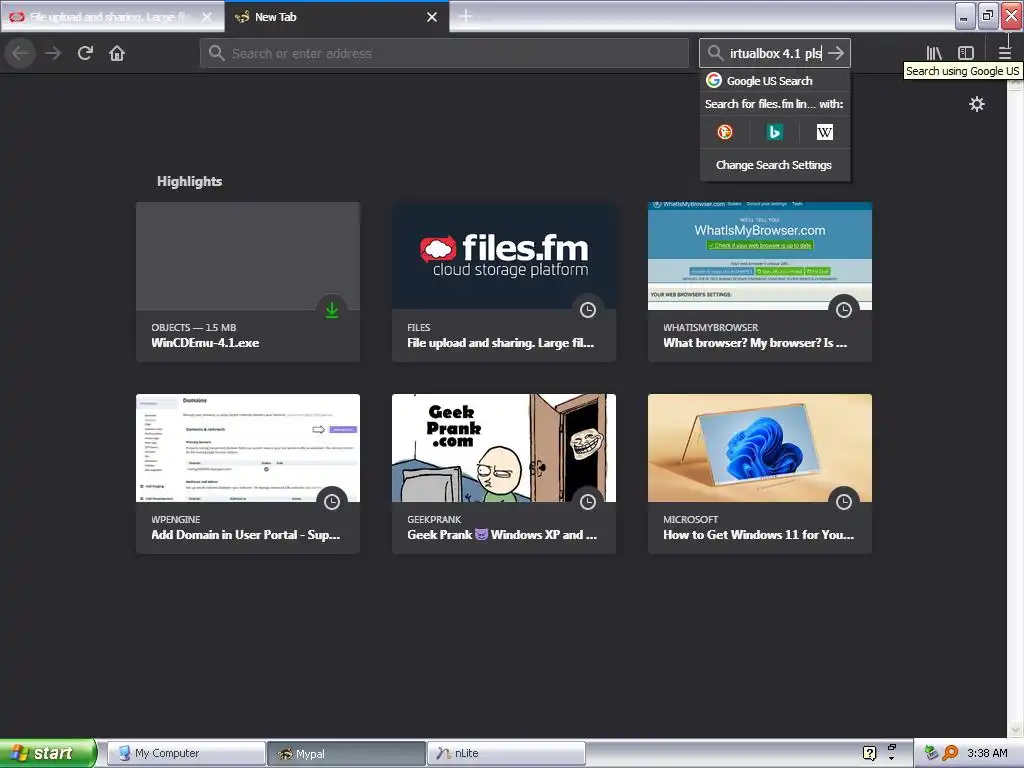Close the File upload and sharing tab
This screenshot has height=768, width=1024.
207,17
